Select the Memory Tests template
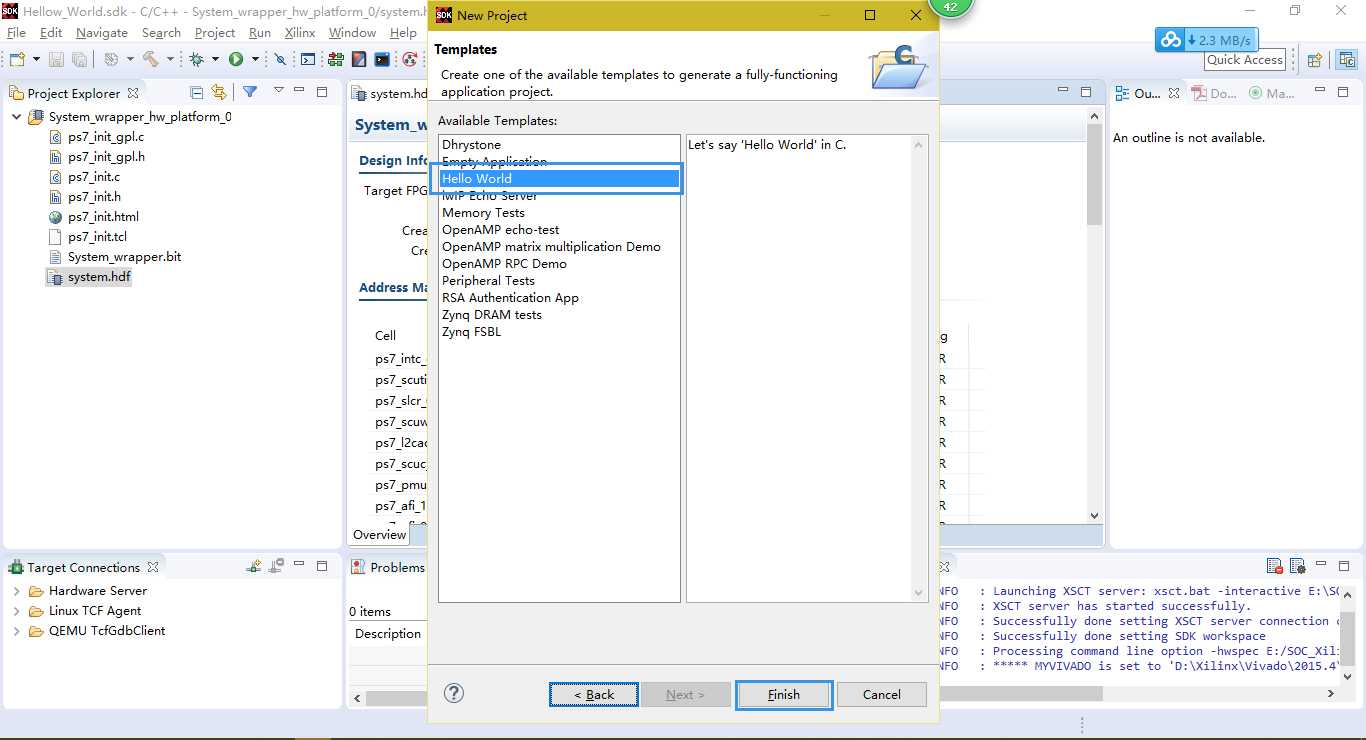Screen dimensions: 1366x740 (483, 213)
